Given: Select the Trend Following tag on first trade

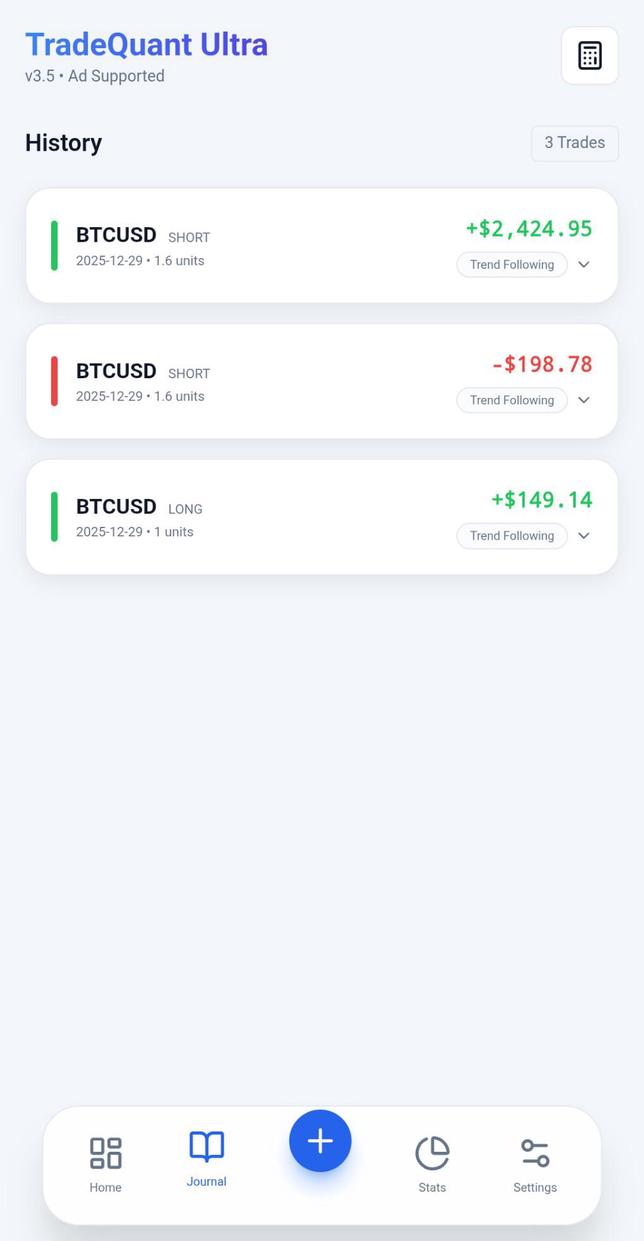Looking at the screenshot, I should coord(511,264).
